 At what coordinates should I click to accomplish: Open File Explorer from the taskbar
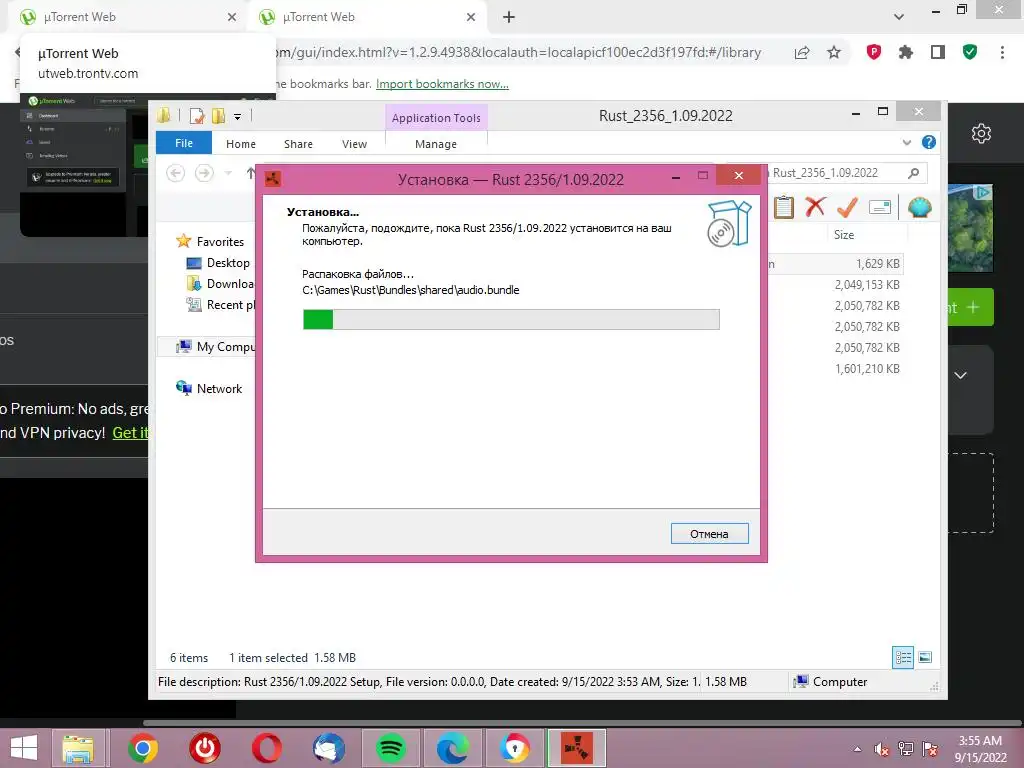click(x=78, y=748)
